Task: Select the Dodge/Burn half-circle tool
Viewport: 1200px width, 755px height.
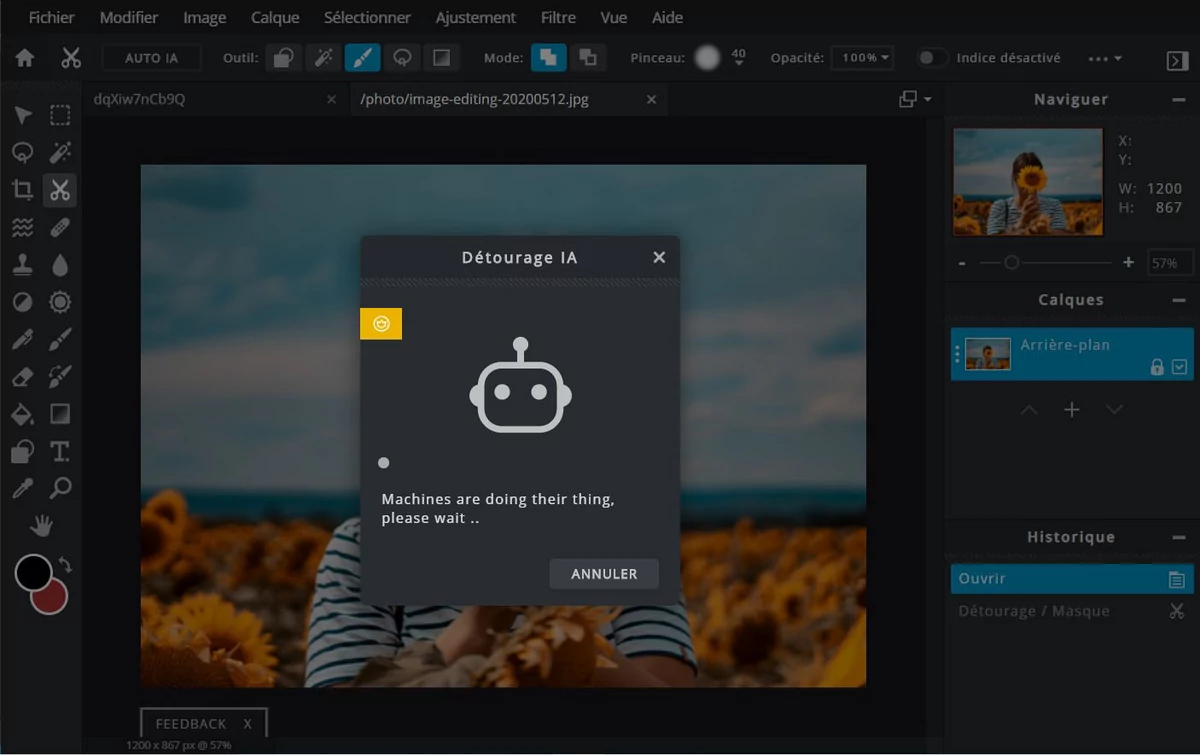Action: (23, 302)
